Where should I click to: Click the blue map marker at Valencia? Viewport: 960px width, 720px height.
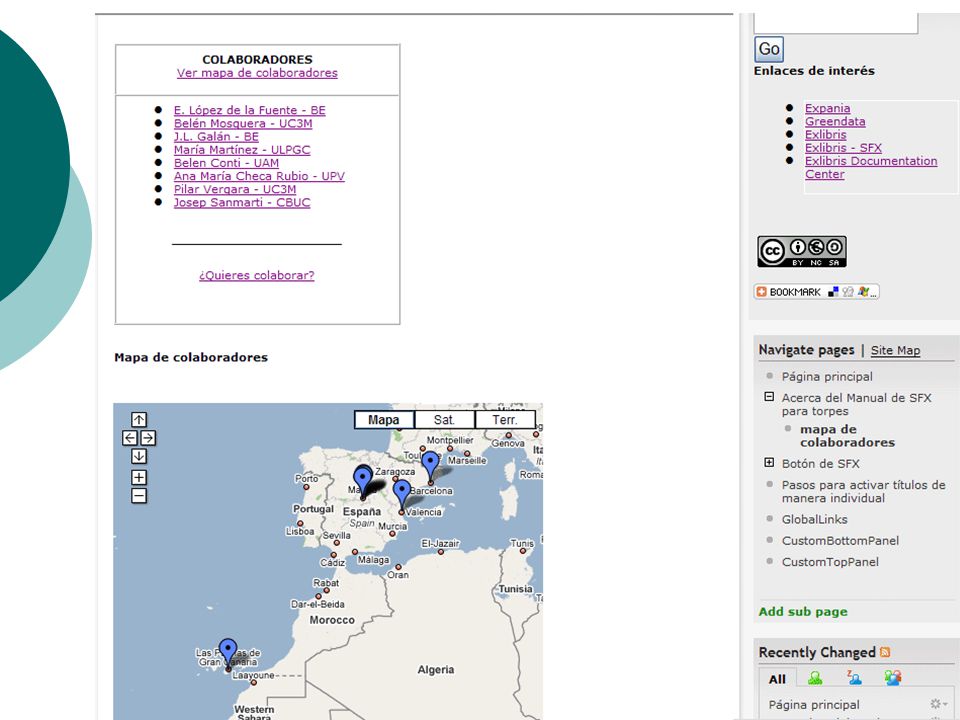(x=402, y=493)
